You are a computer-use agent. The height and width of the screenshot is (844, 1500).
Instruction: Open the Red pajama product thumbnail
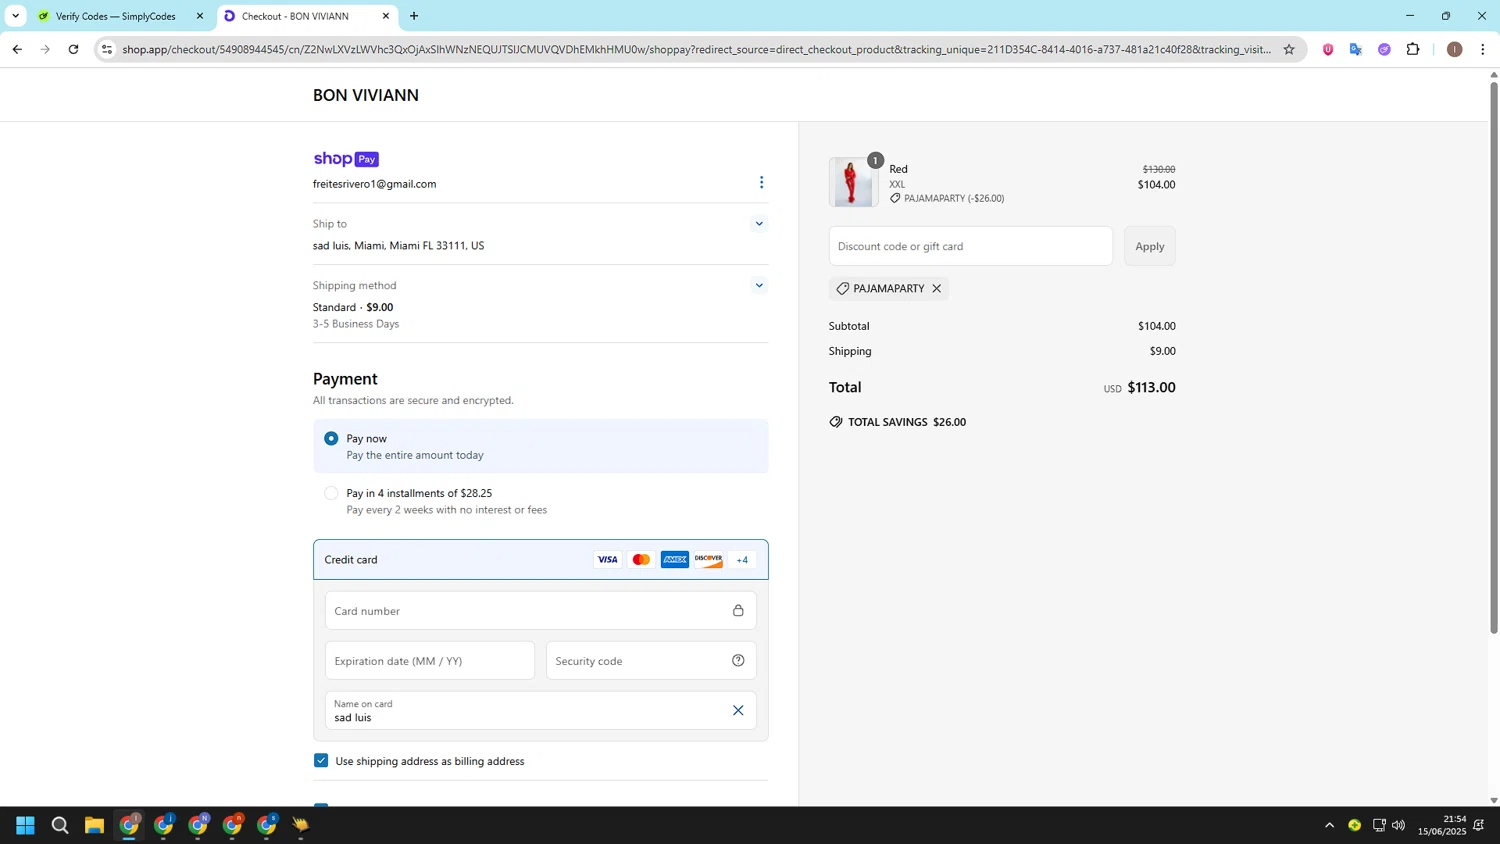click(x=853, y=182)
